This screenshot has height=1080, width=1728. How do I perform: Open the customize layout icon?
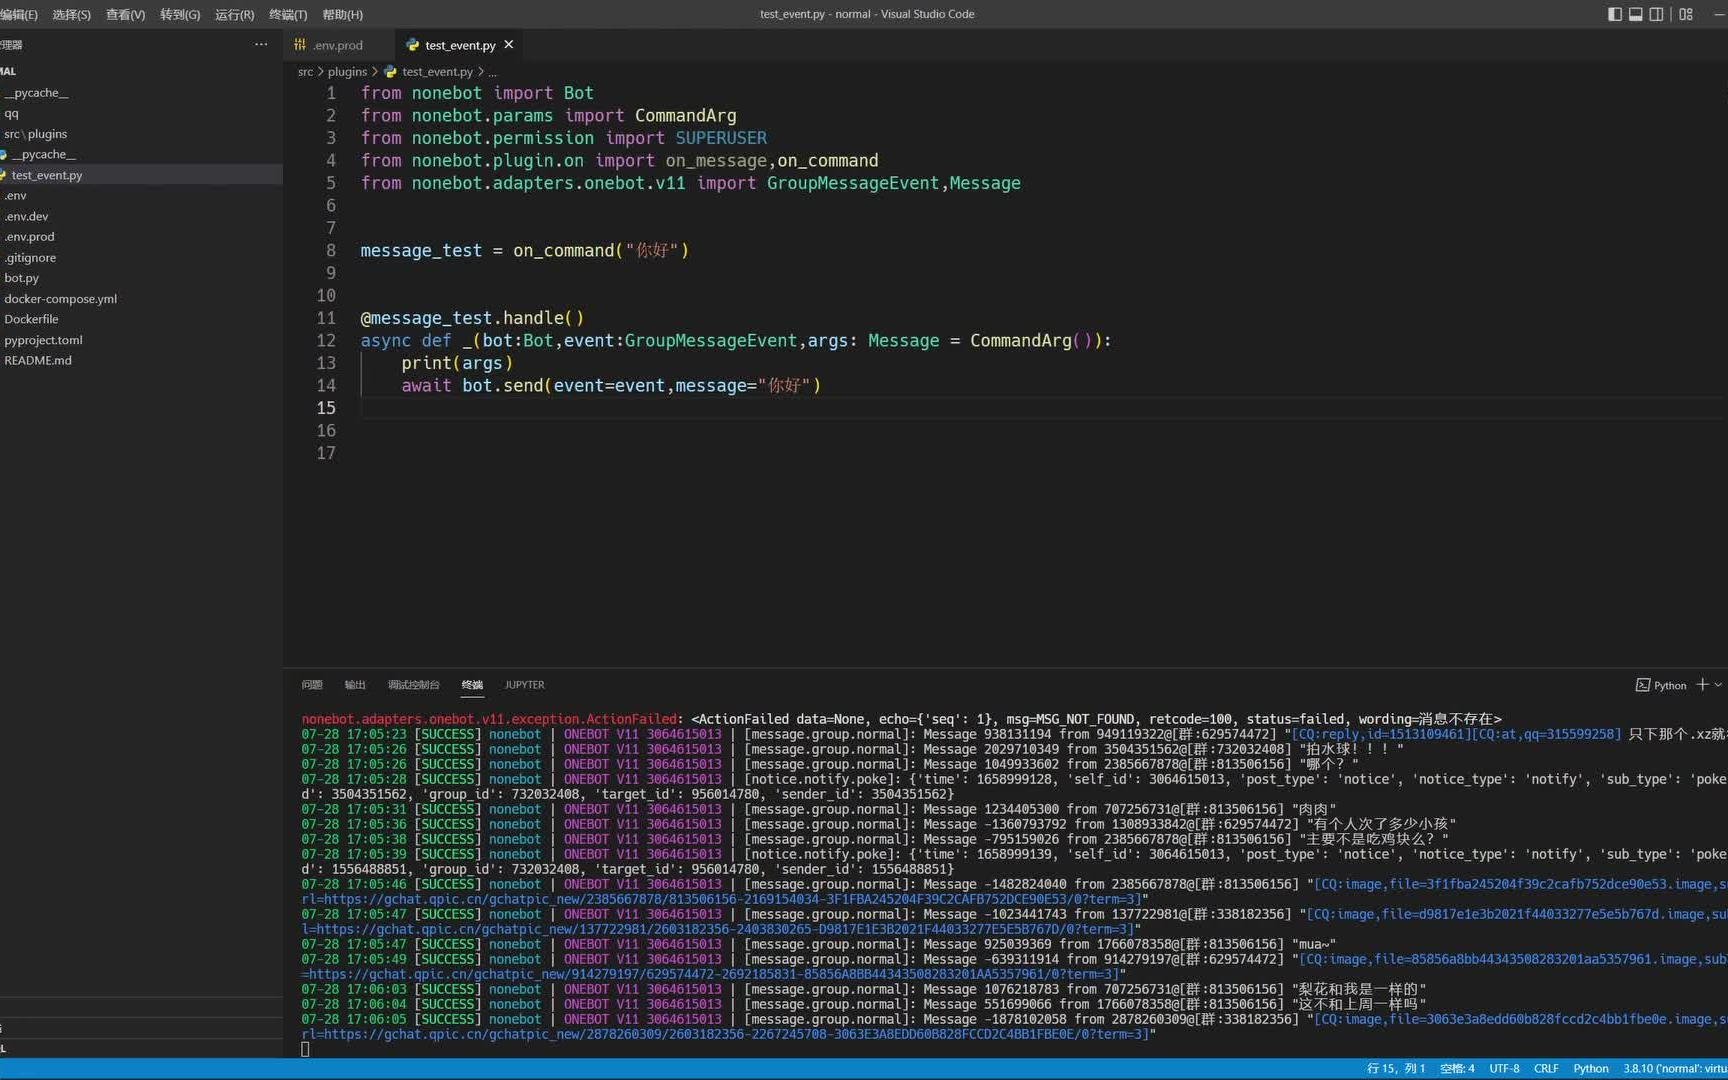(1686, 14)
